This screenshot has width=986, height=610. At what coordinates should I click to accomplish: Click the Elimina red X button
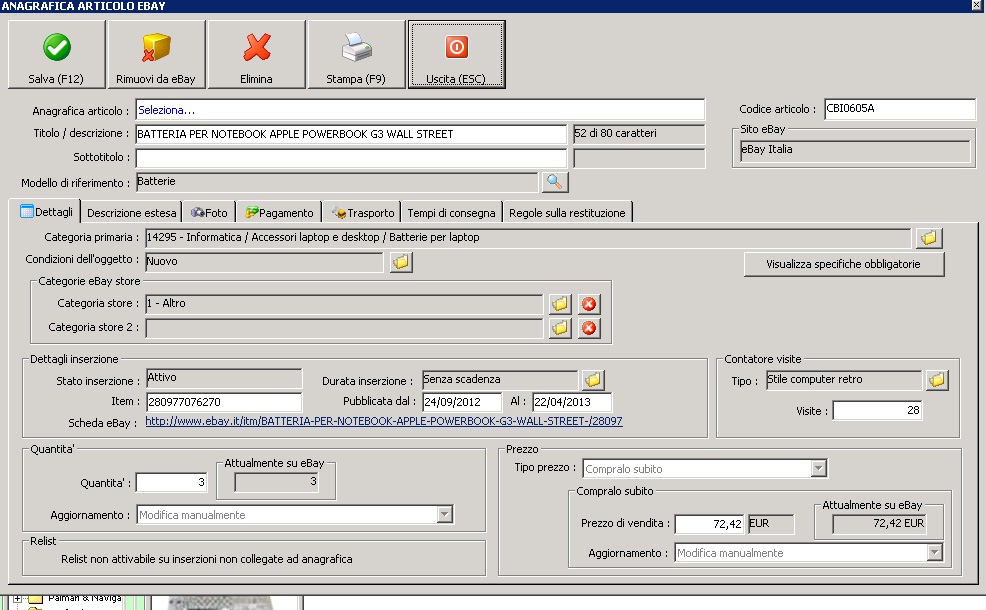256,55
